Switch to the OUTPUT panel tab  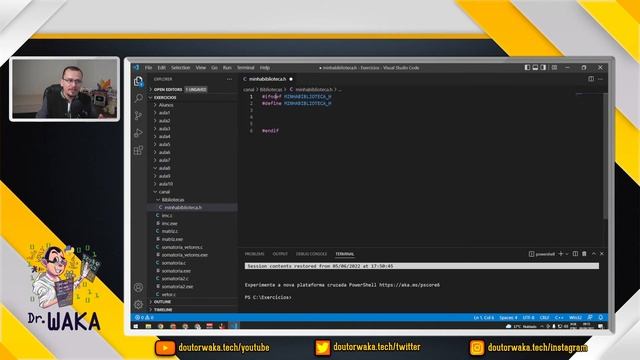click(280, 254)
